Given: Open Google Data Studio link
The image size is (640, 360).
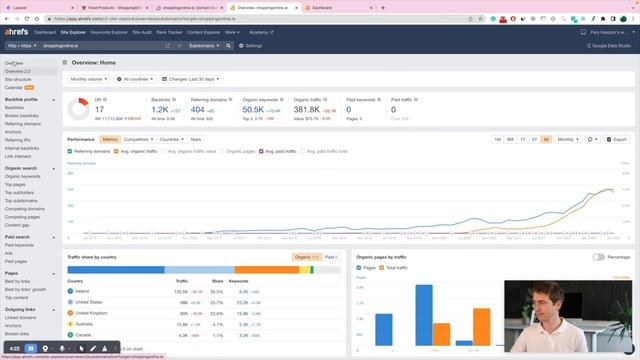Looking at the screenshot, I should (x=609, y=46).
